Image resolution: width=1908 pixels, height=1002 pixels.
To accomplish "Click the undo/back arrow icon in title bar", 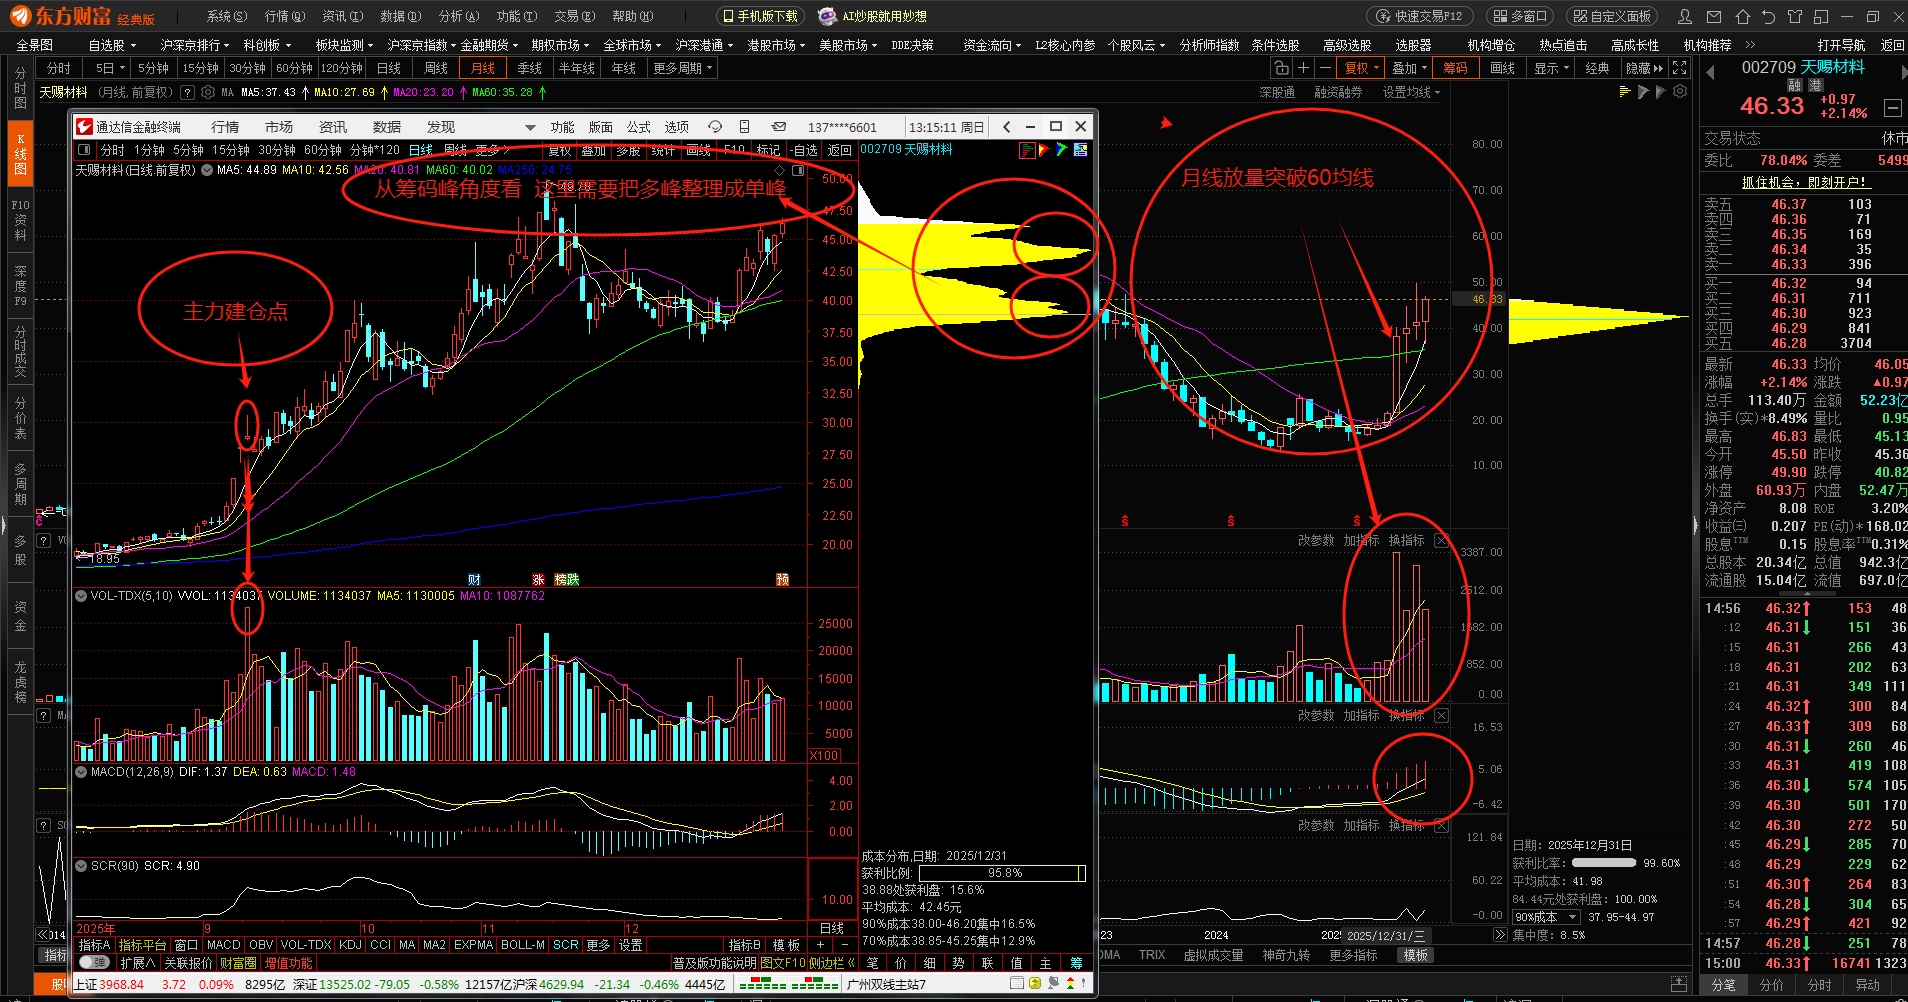I will point(1768,16).
